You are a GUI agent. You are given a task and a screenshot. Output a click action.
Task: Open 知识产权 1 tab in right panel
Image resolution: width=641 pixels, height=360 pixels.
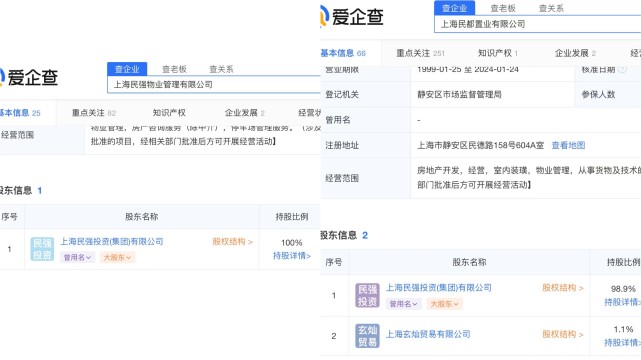(498, 53)
